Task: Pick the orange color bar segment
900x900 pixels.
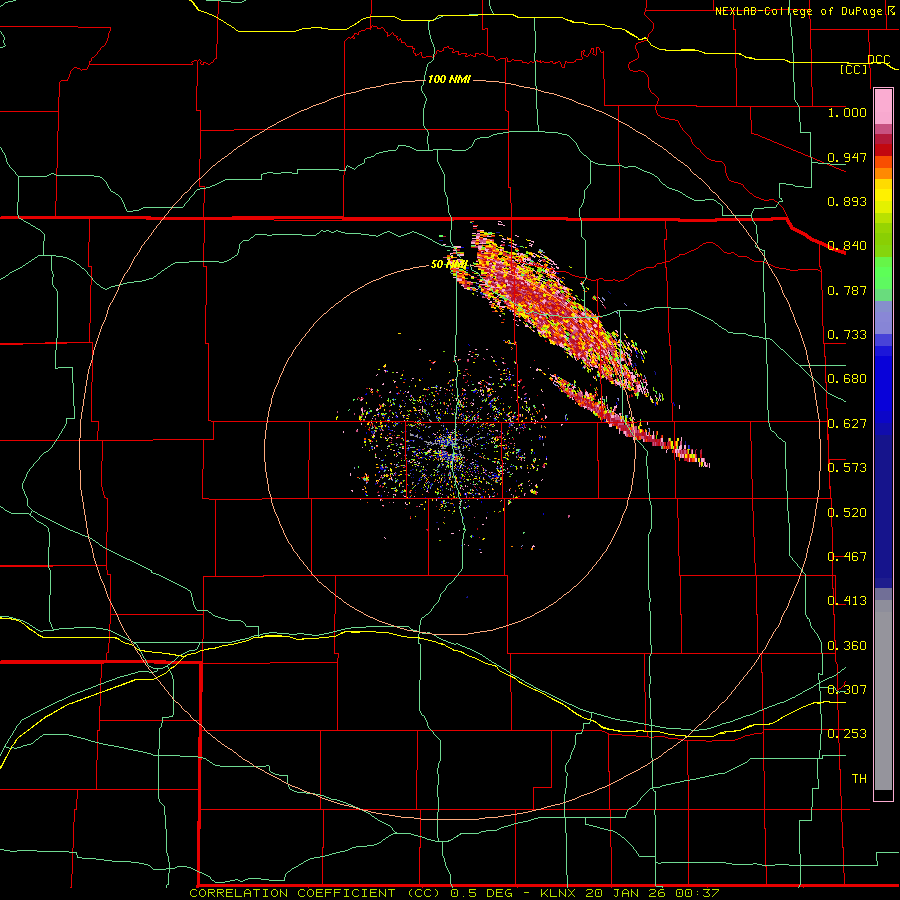Action: [x=883, y=174]
